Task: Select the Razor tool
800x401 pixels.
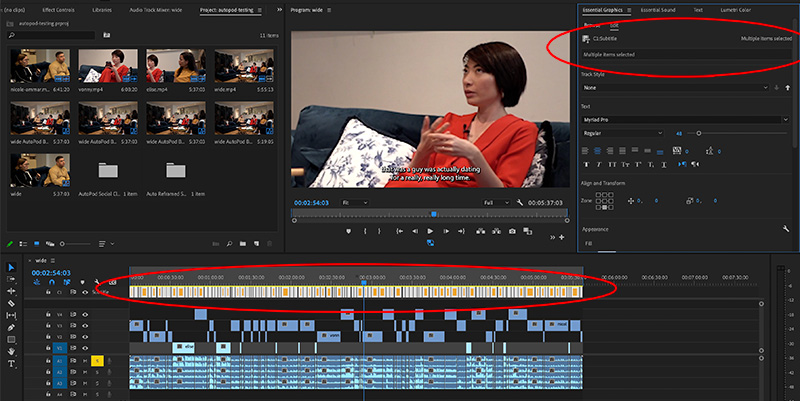Action: tap(11, 303)
